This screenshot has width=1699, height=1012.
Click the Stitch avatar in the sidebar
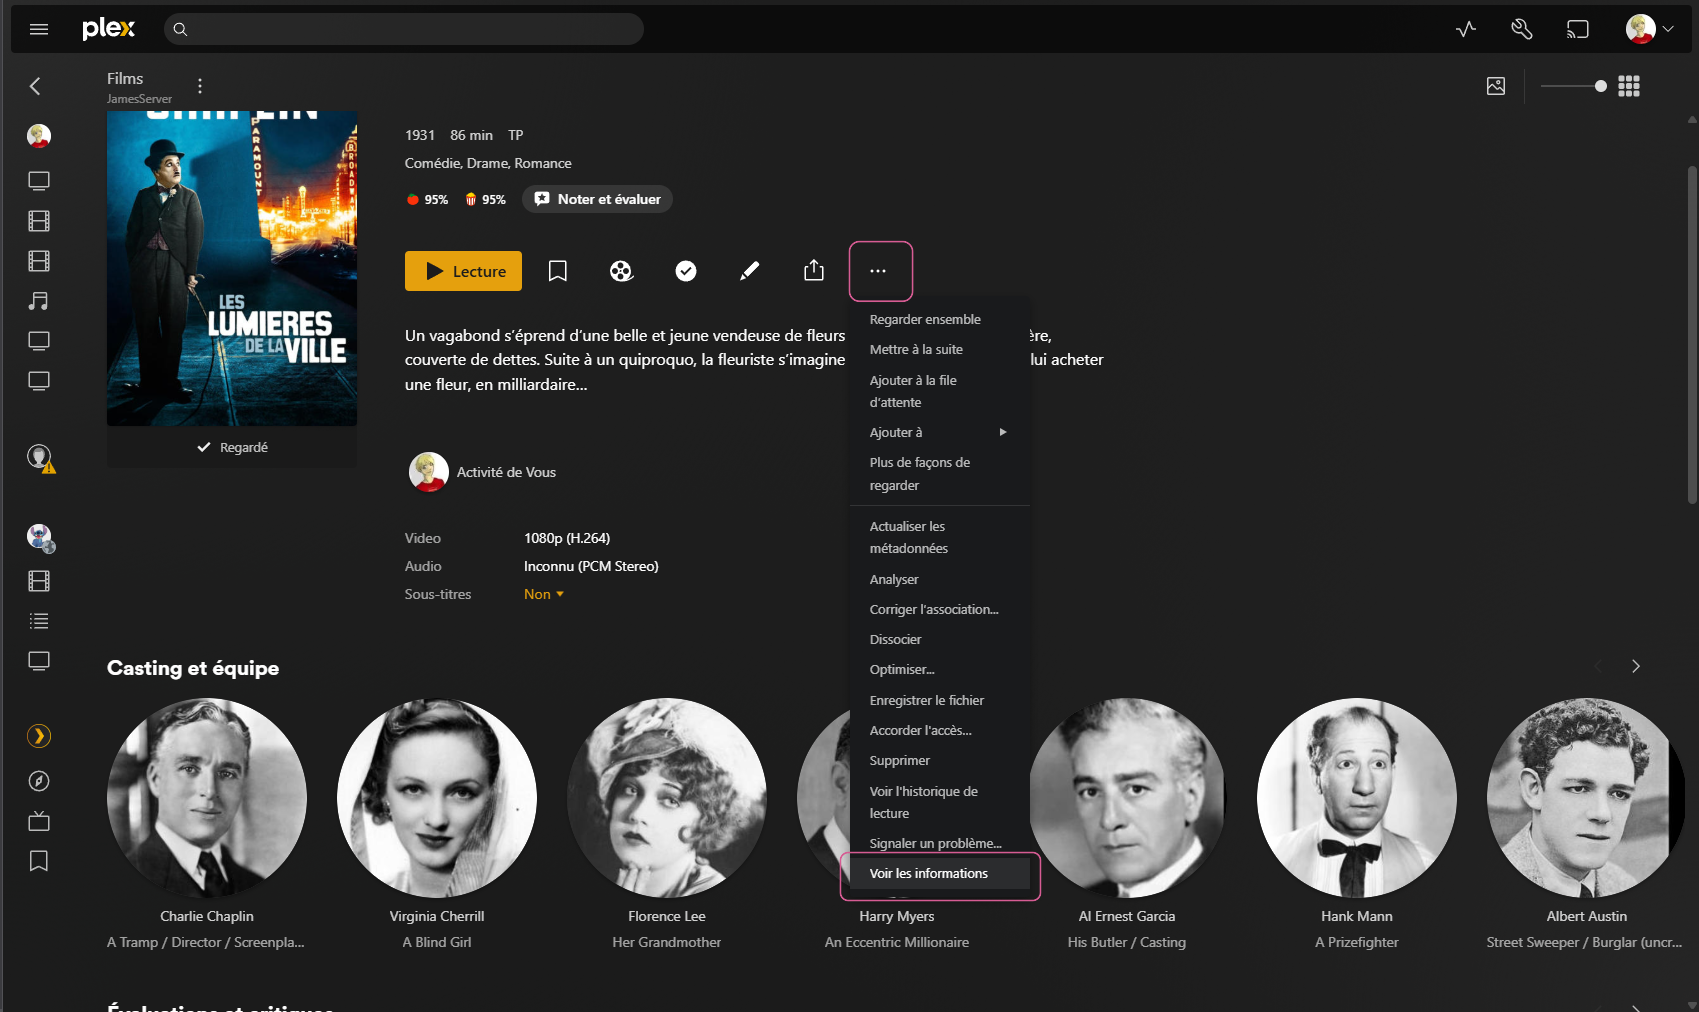tap(40, 537)
